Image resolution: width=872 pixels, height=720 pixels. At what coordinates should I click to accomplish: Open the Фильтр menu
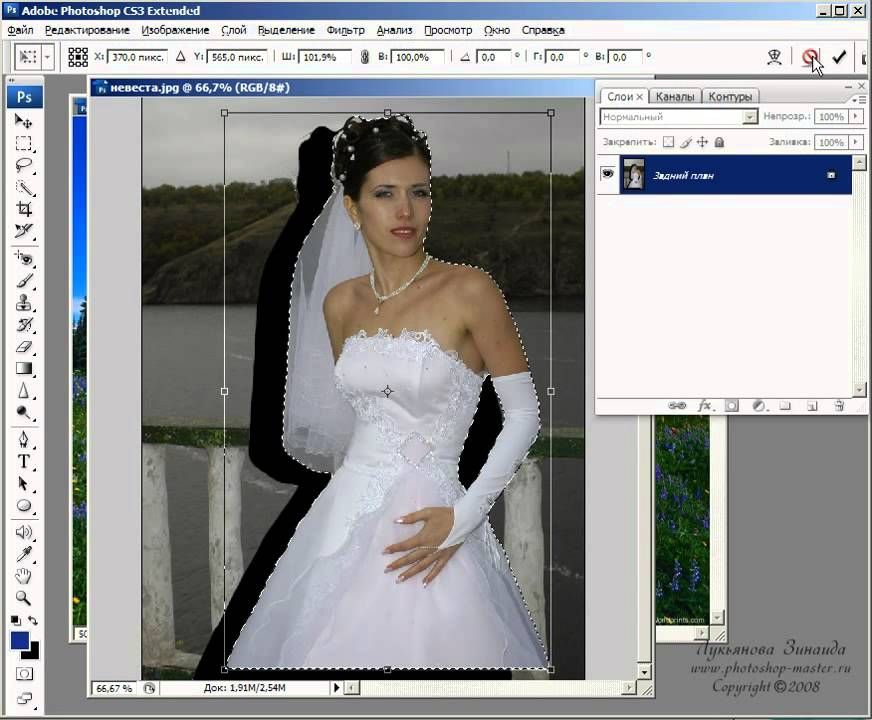tap(345, 30)
